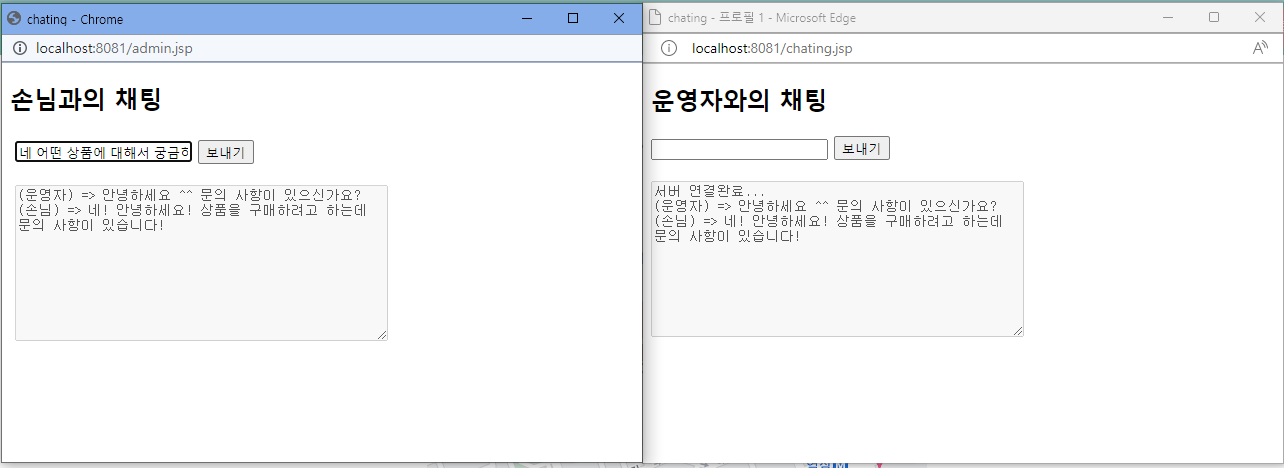Close the Microsoft Edge window

[1260, 17]
